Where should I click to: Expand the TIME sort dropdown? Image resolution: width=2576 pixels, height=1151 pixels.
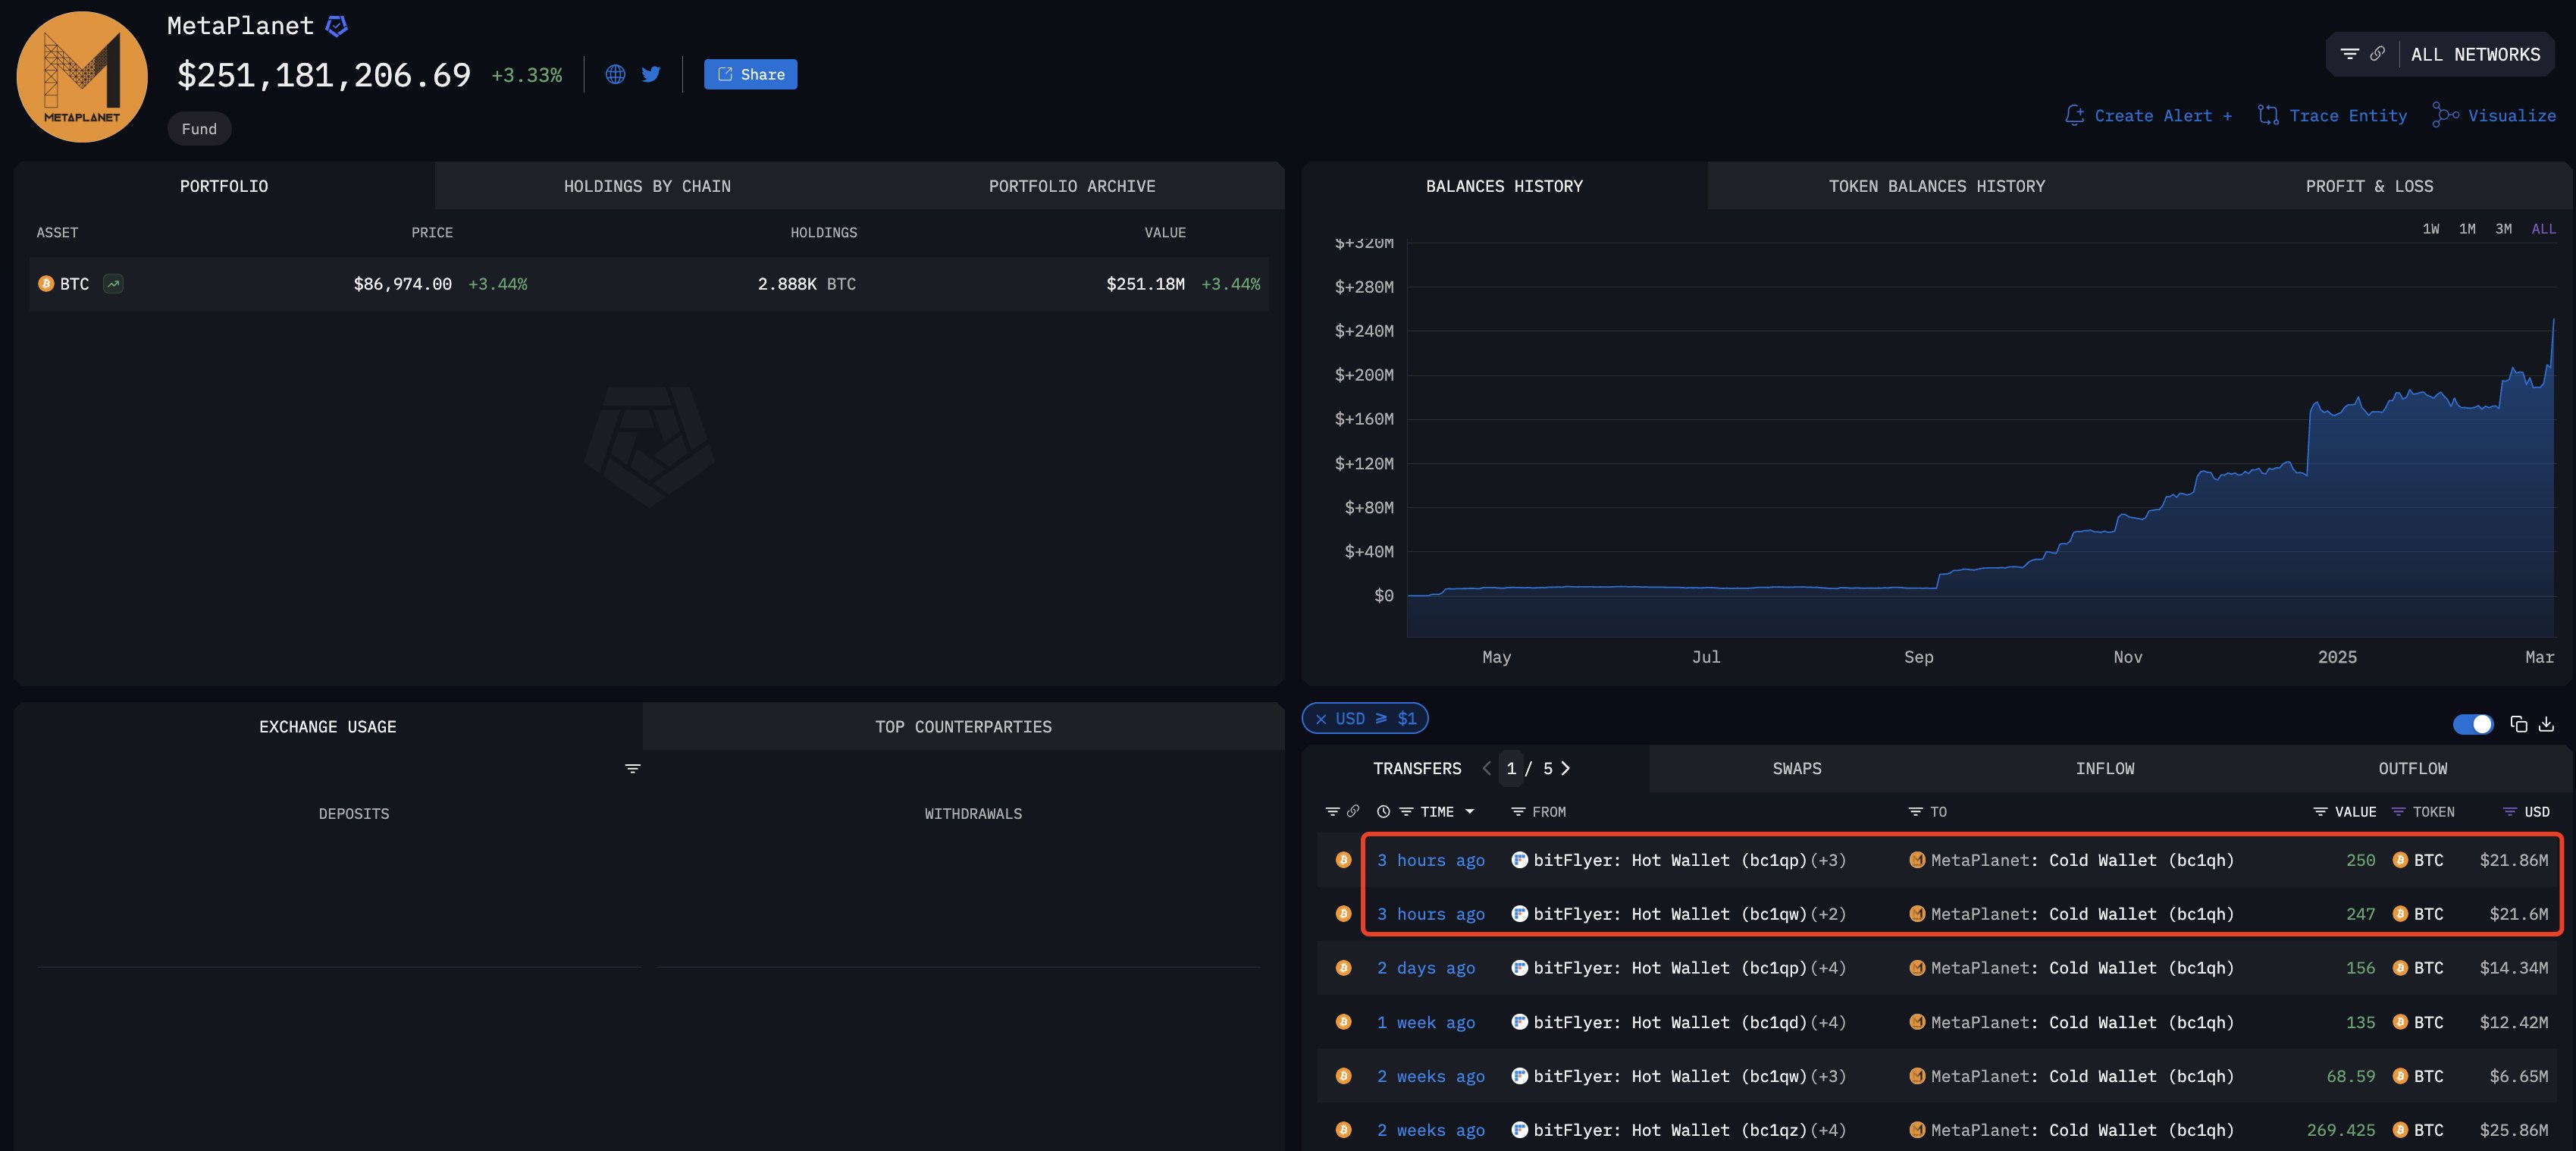pos(1470,812)
